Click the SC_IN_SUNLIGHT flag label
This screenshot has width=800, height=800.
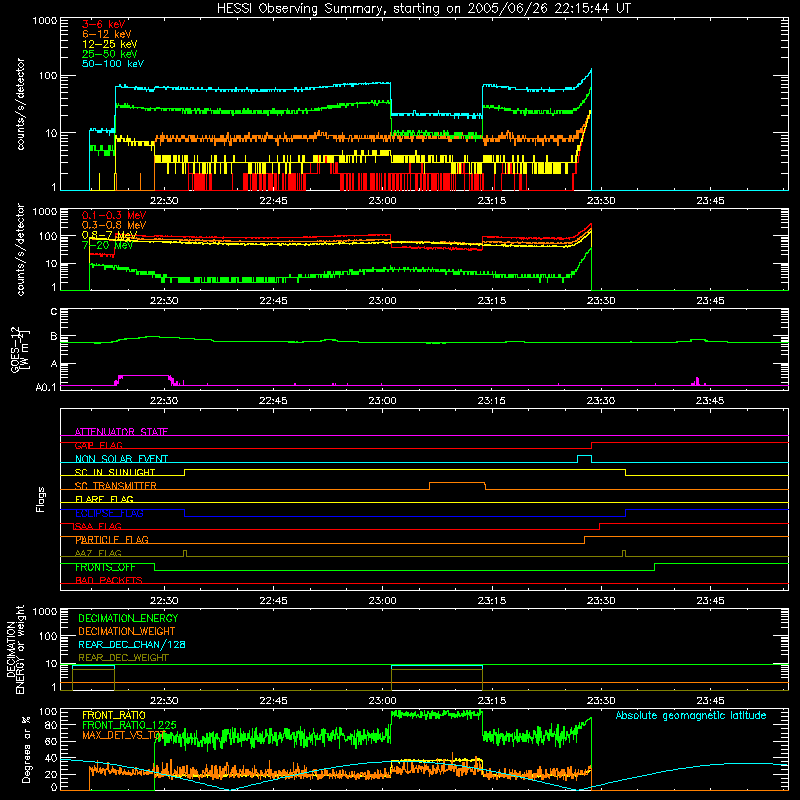click(115, 472)
